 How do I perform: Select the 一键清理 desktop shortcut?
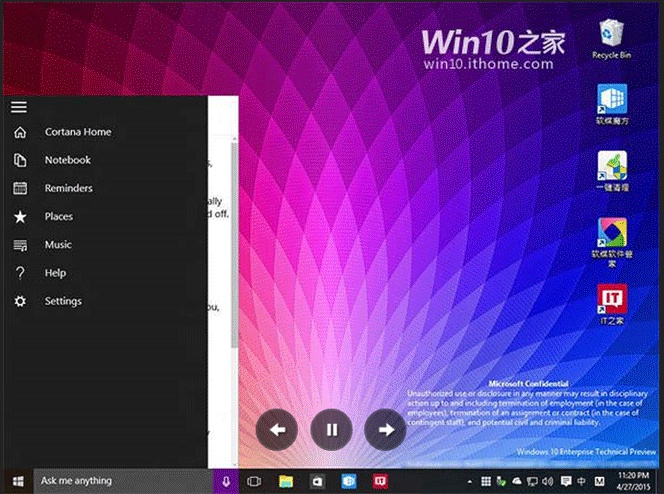(612, 171)
